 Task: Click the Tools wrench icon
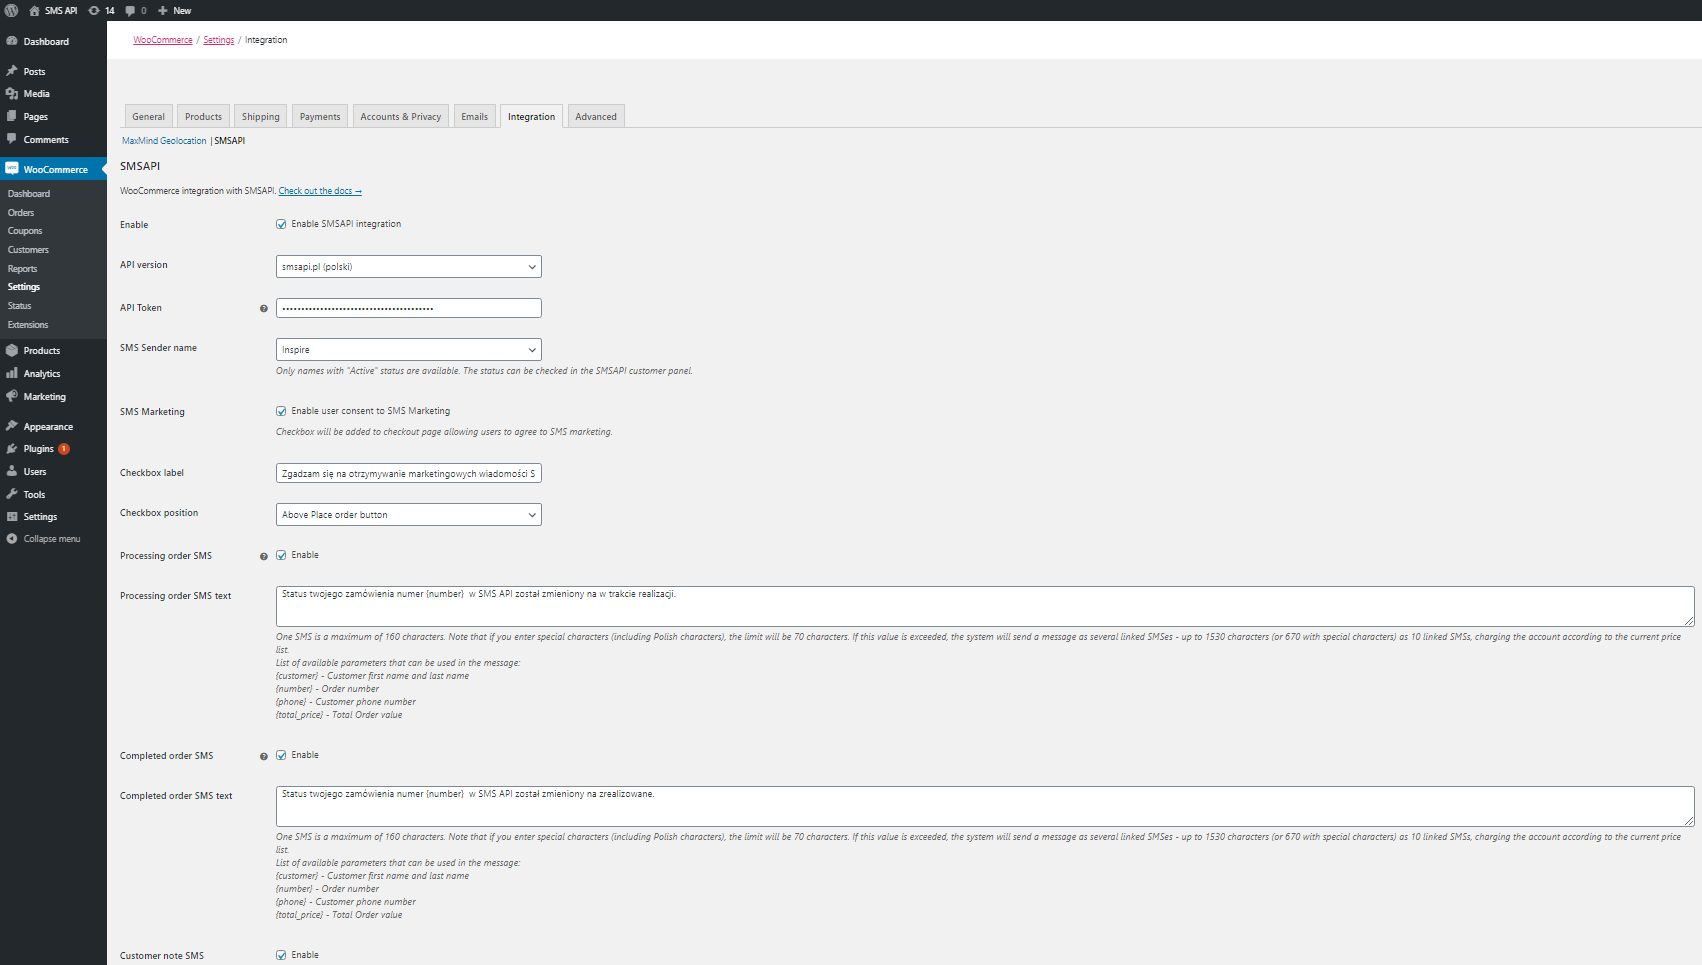point(12,494)
